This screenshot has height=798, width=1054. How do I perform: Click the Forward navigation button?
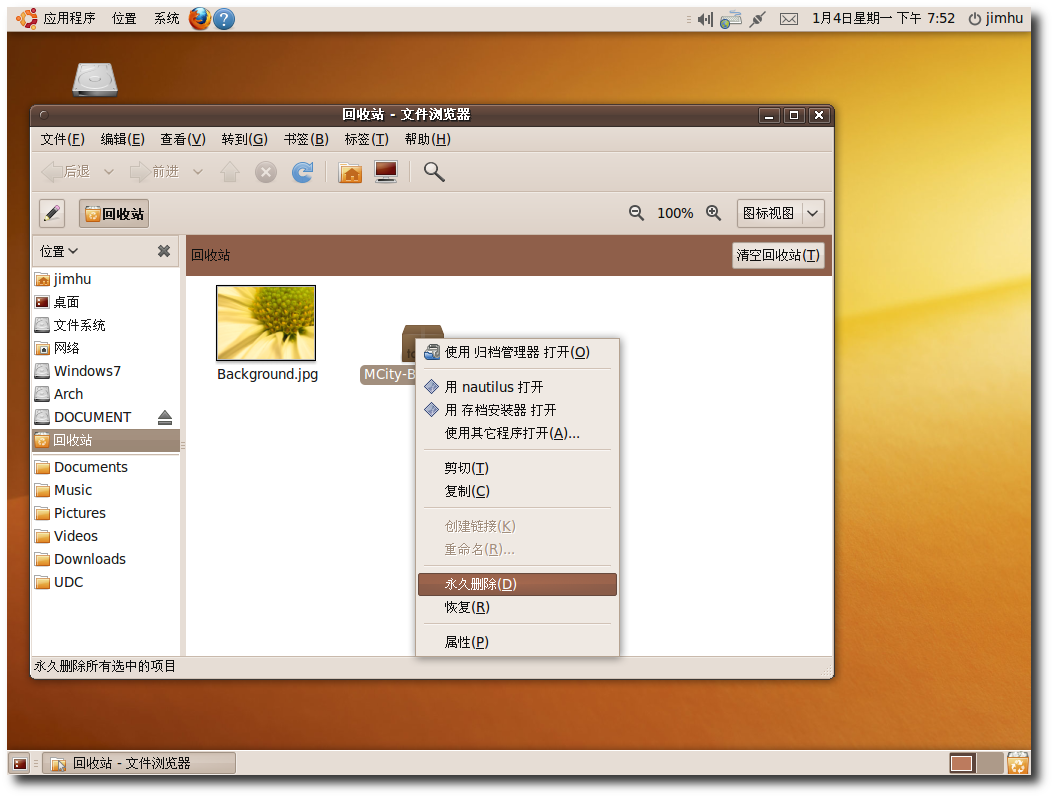click(155, 172)
